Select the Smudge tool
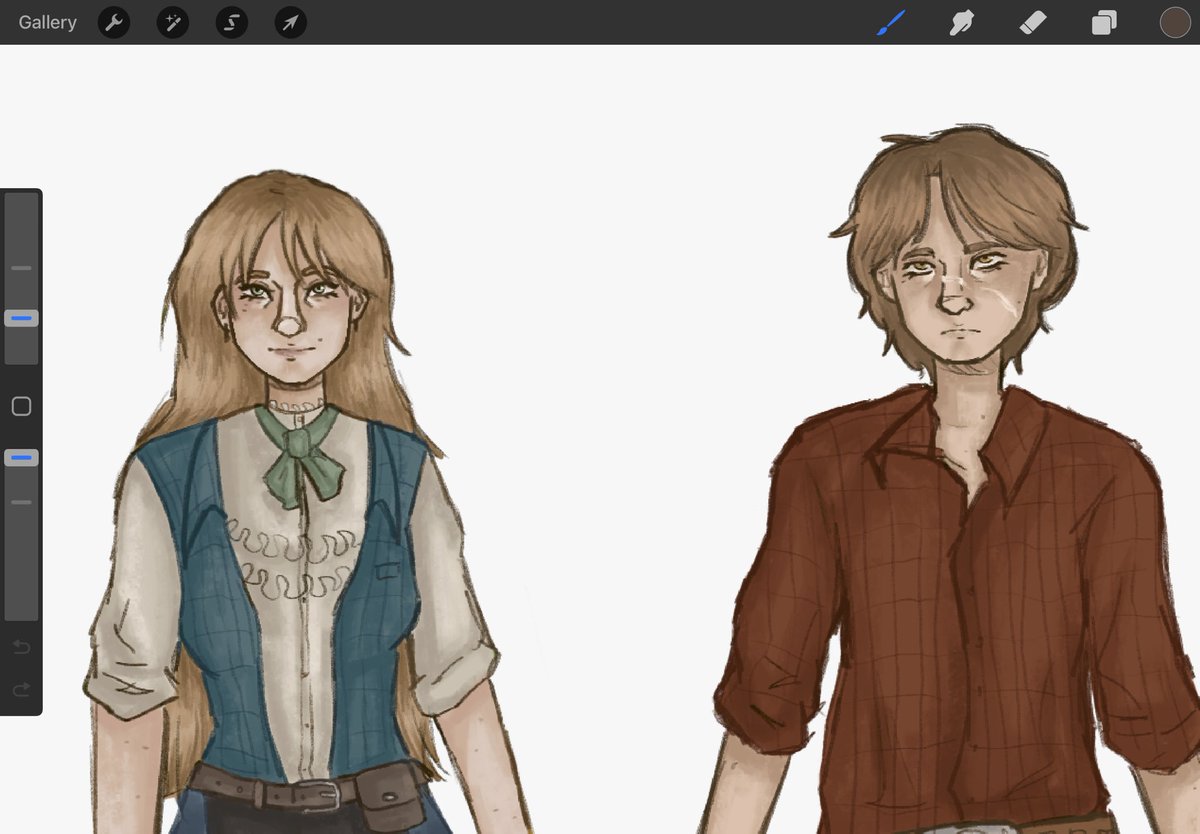Screen dimensions: 1200x834 [961, 22]
